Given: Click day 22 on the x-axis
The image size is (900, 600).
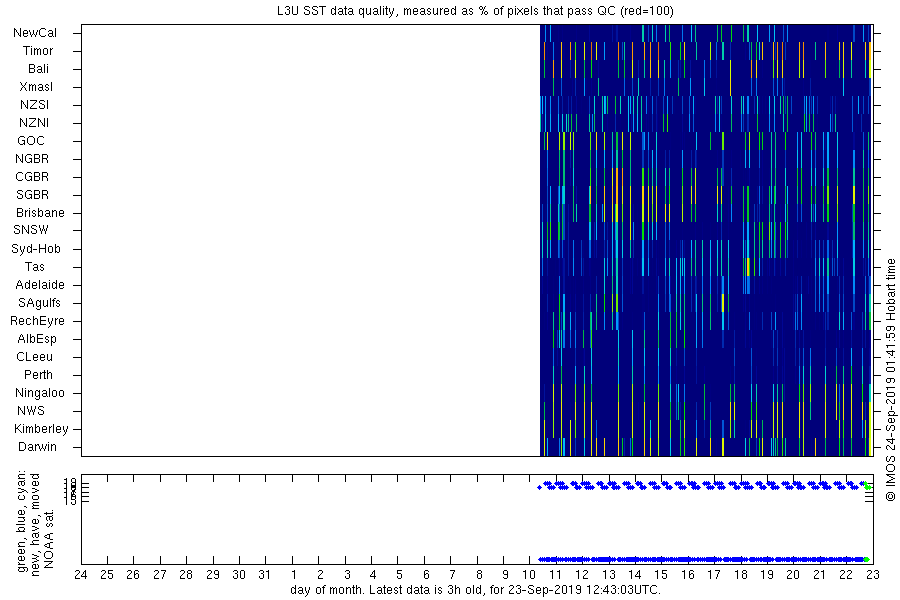Looking at the screenshot, I should pos(845,575).
